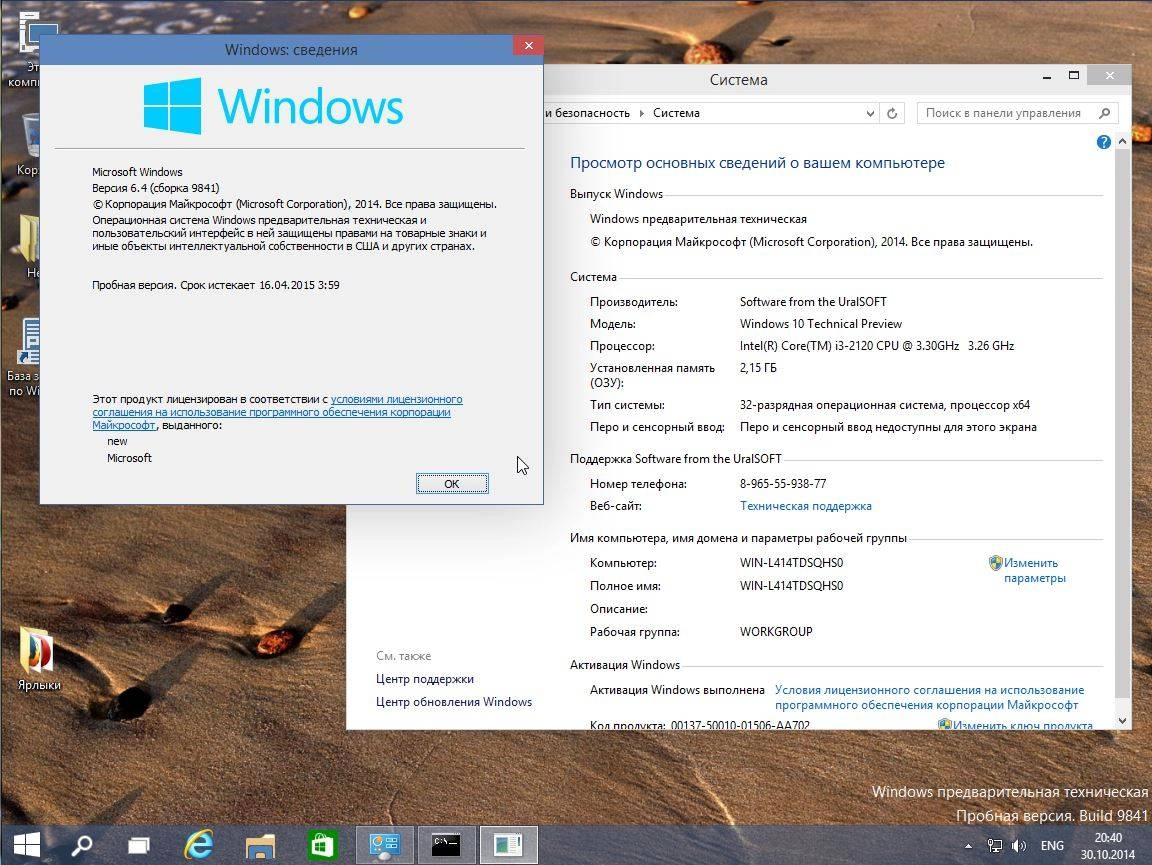Select 'Software from the UralSOFT' manufacturer text

tap(813, 302)
